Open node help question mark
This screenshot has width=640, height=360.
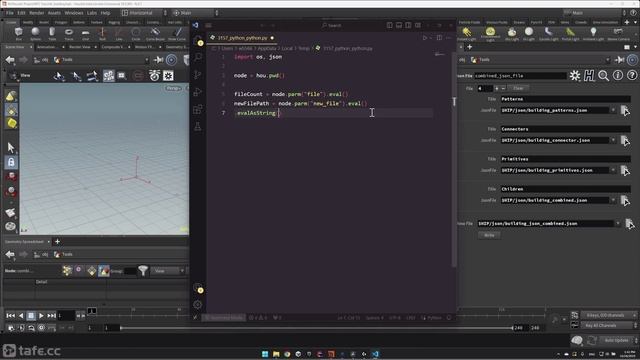point(632,76)
